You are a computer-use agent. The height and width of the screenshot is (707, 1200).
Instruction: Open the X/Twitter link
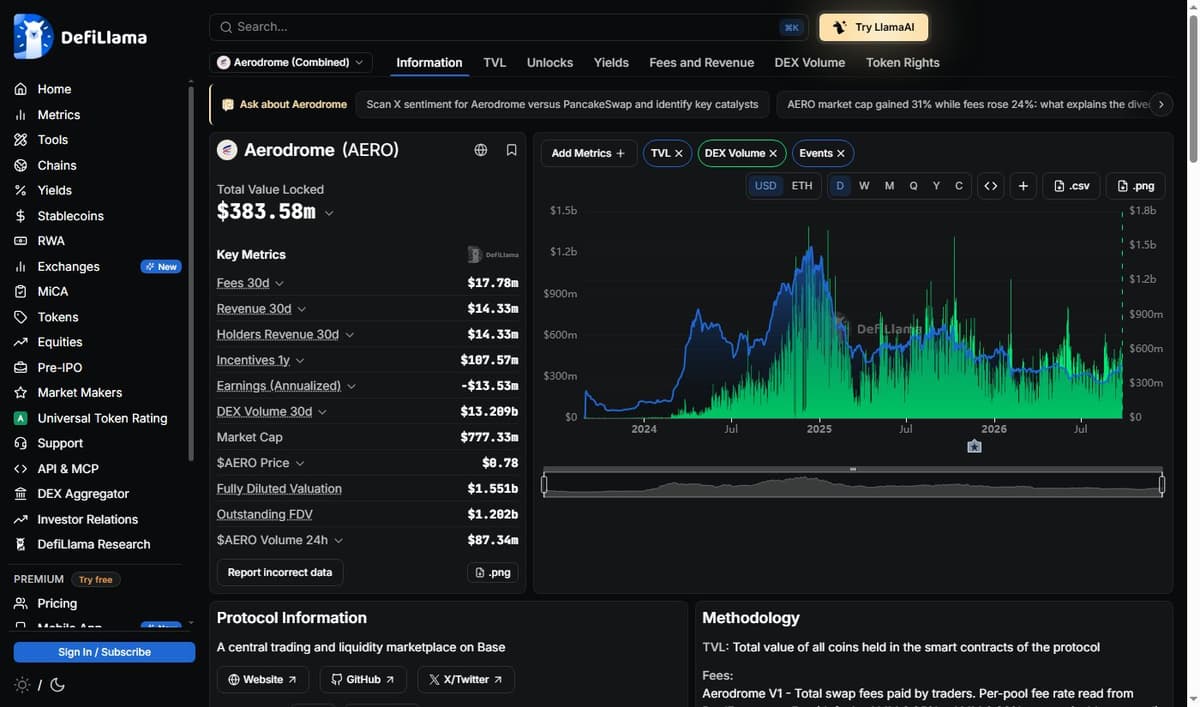coord(466,679)
